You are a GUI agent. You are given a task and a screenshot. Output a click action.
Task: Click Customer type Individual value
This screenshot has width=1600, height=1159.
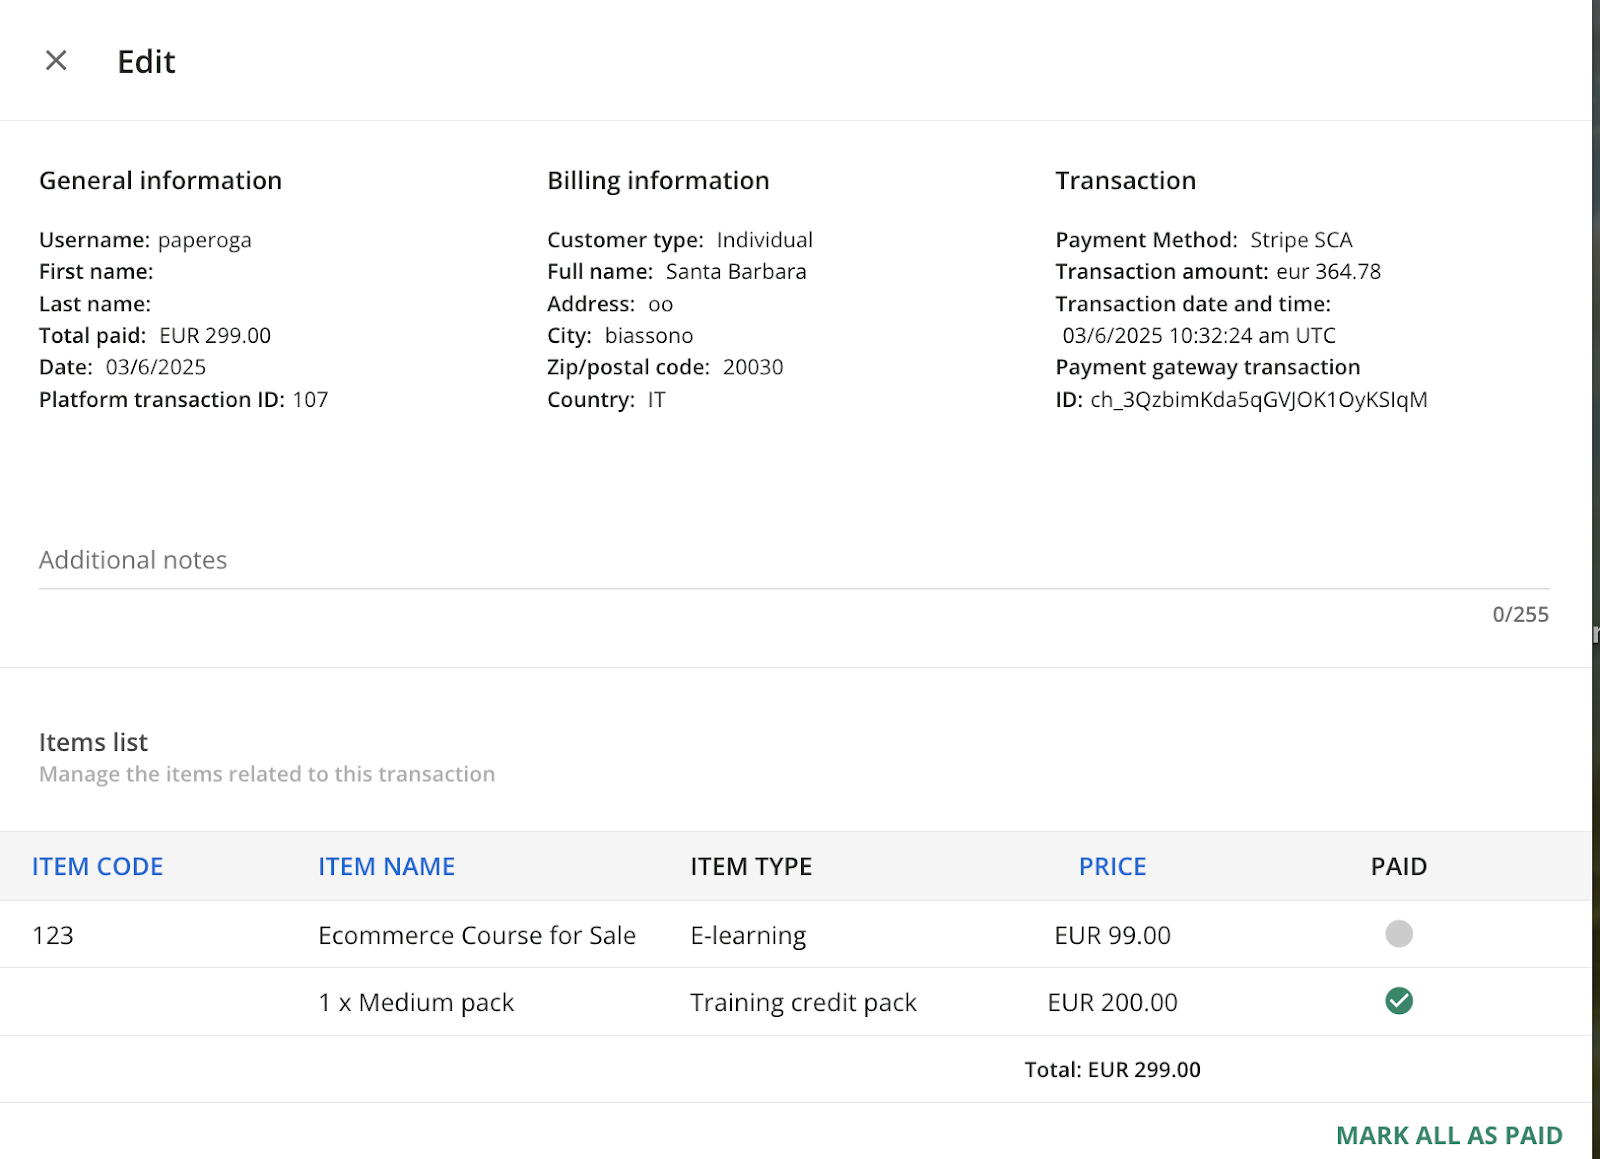coord(764,240)
